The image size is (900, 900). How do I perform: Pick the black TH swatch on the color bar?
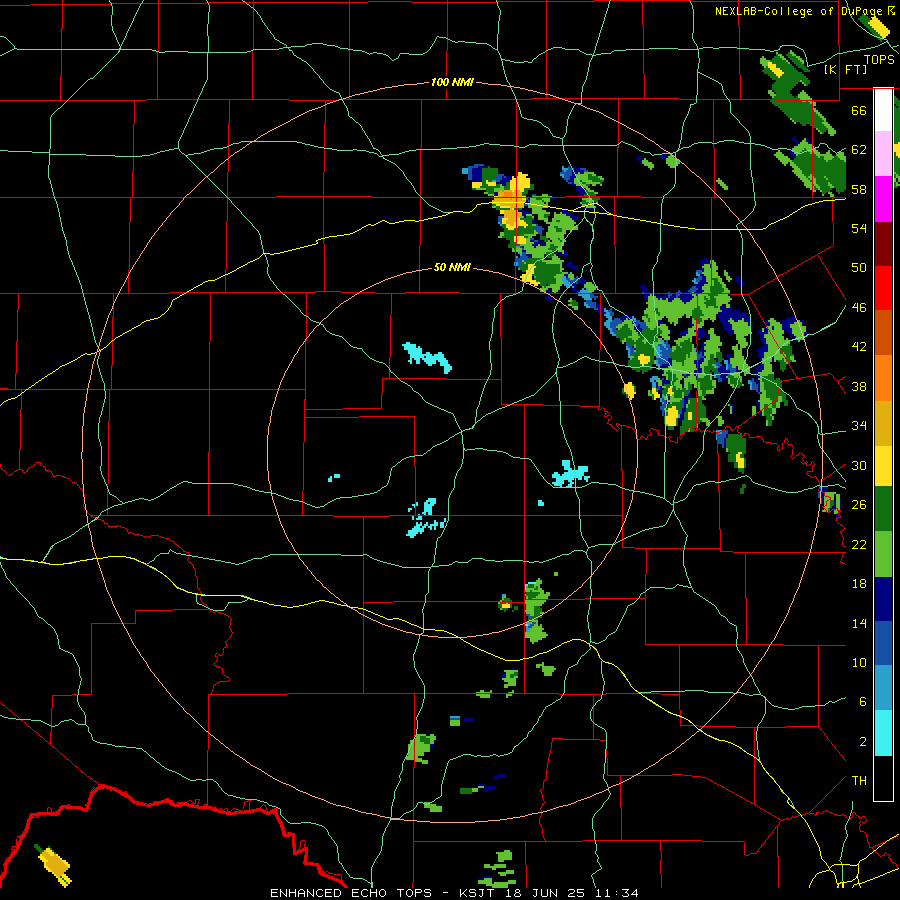[883, 778]
